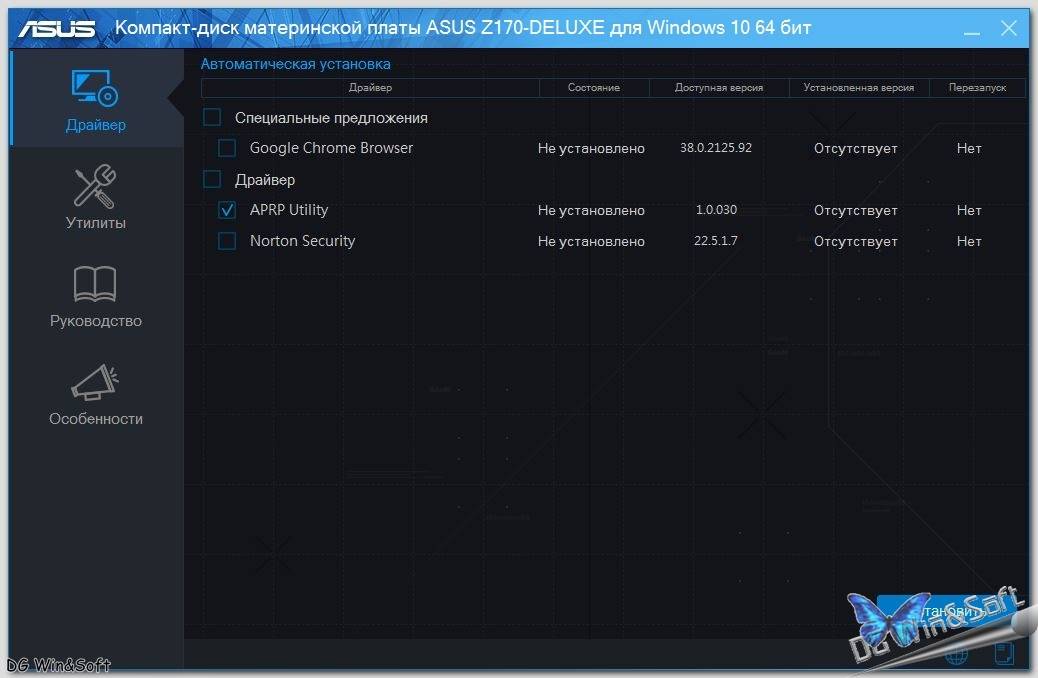Click the ASUS logo in title bar
1038x678 pixels.
56,28
